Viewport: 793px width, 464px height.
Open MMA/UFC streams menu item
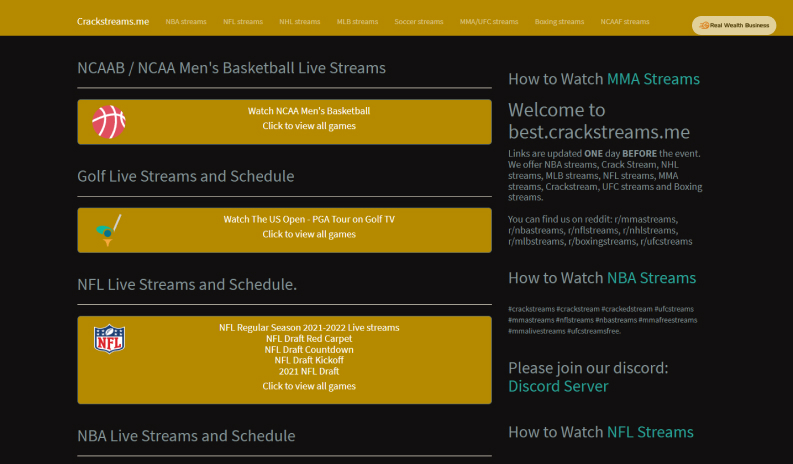click(489, 21)
